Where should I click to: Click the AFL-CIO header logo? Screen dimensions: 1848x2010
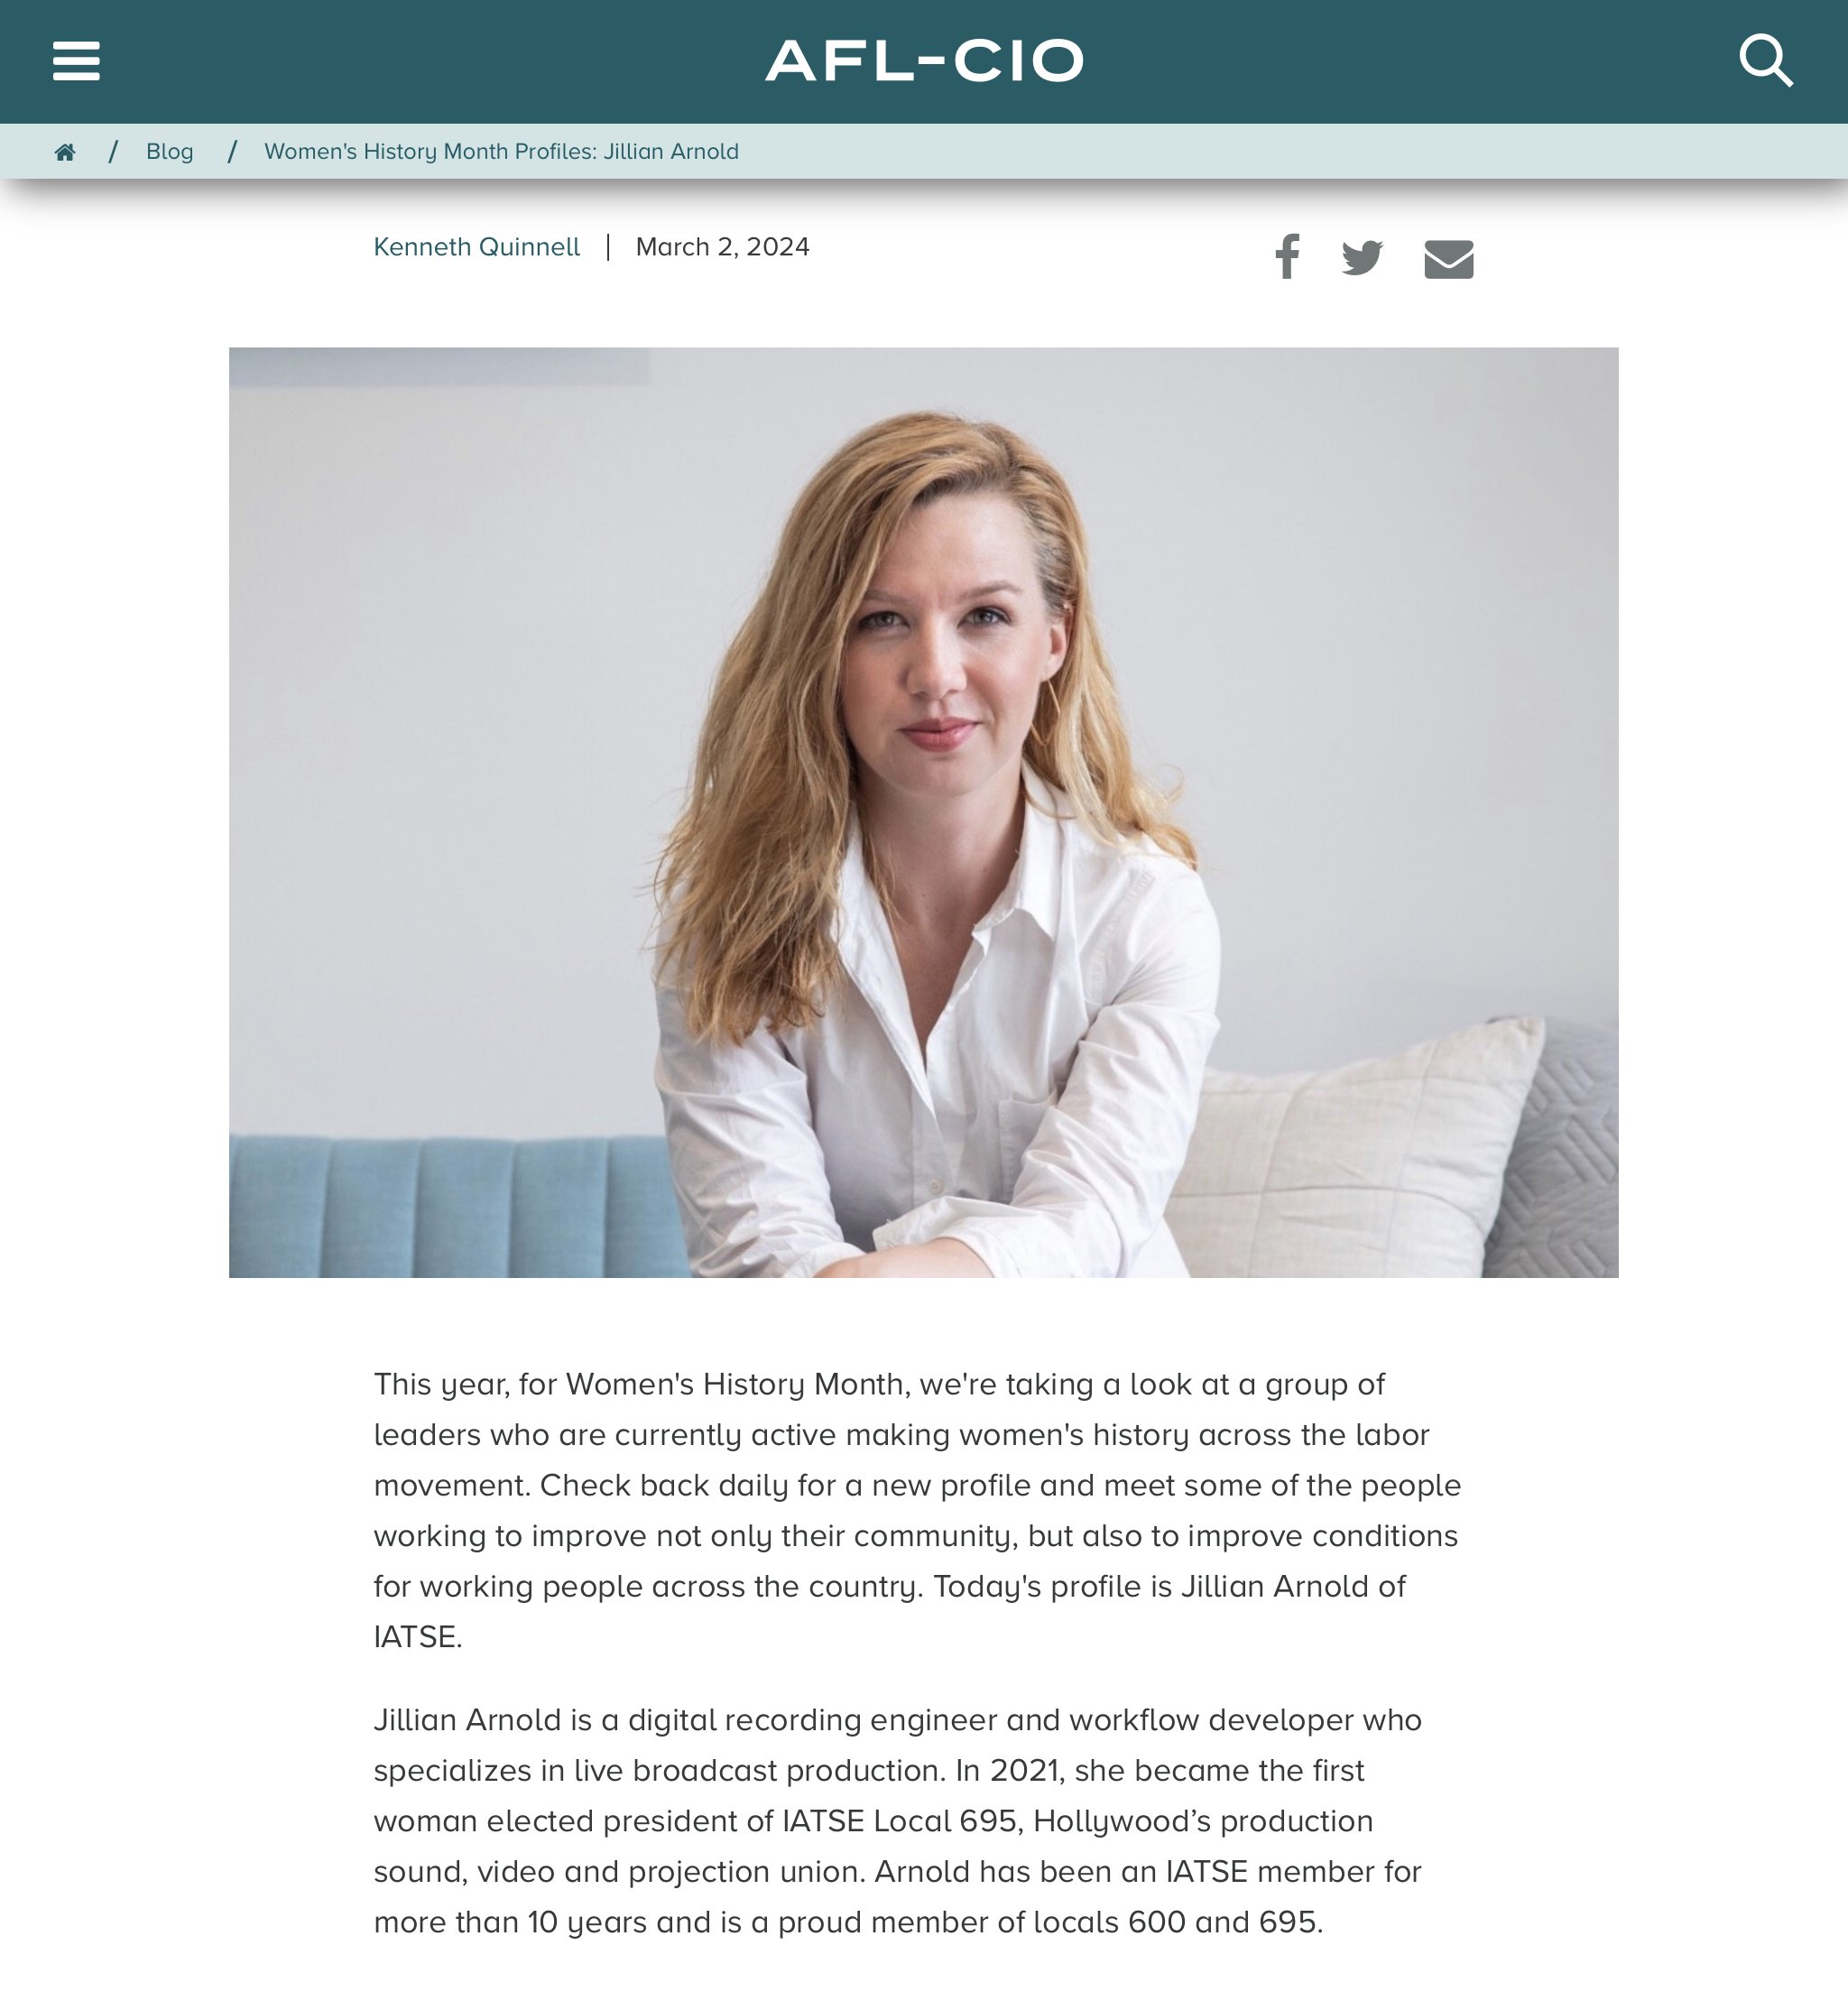point(924,61)
